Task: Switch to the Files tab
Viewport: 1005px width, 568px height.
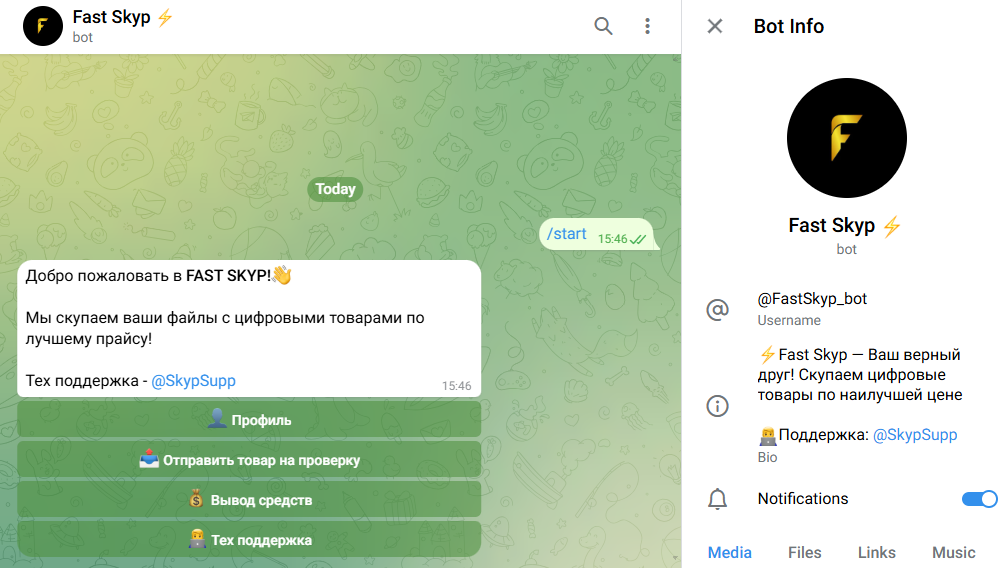Action: coord(804,553)
